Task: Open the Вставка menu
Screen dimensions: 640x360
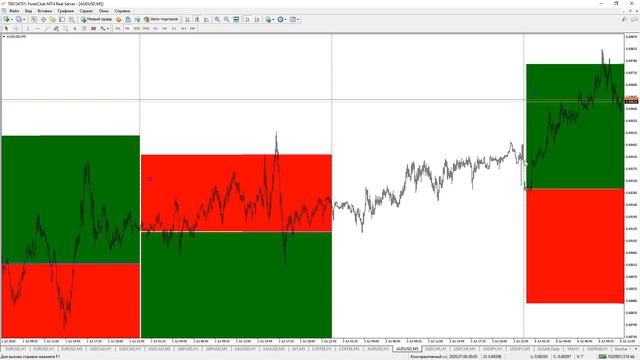Action: [x=44, y=11]
